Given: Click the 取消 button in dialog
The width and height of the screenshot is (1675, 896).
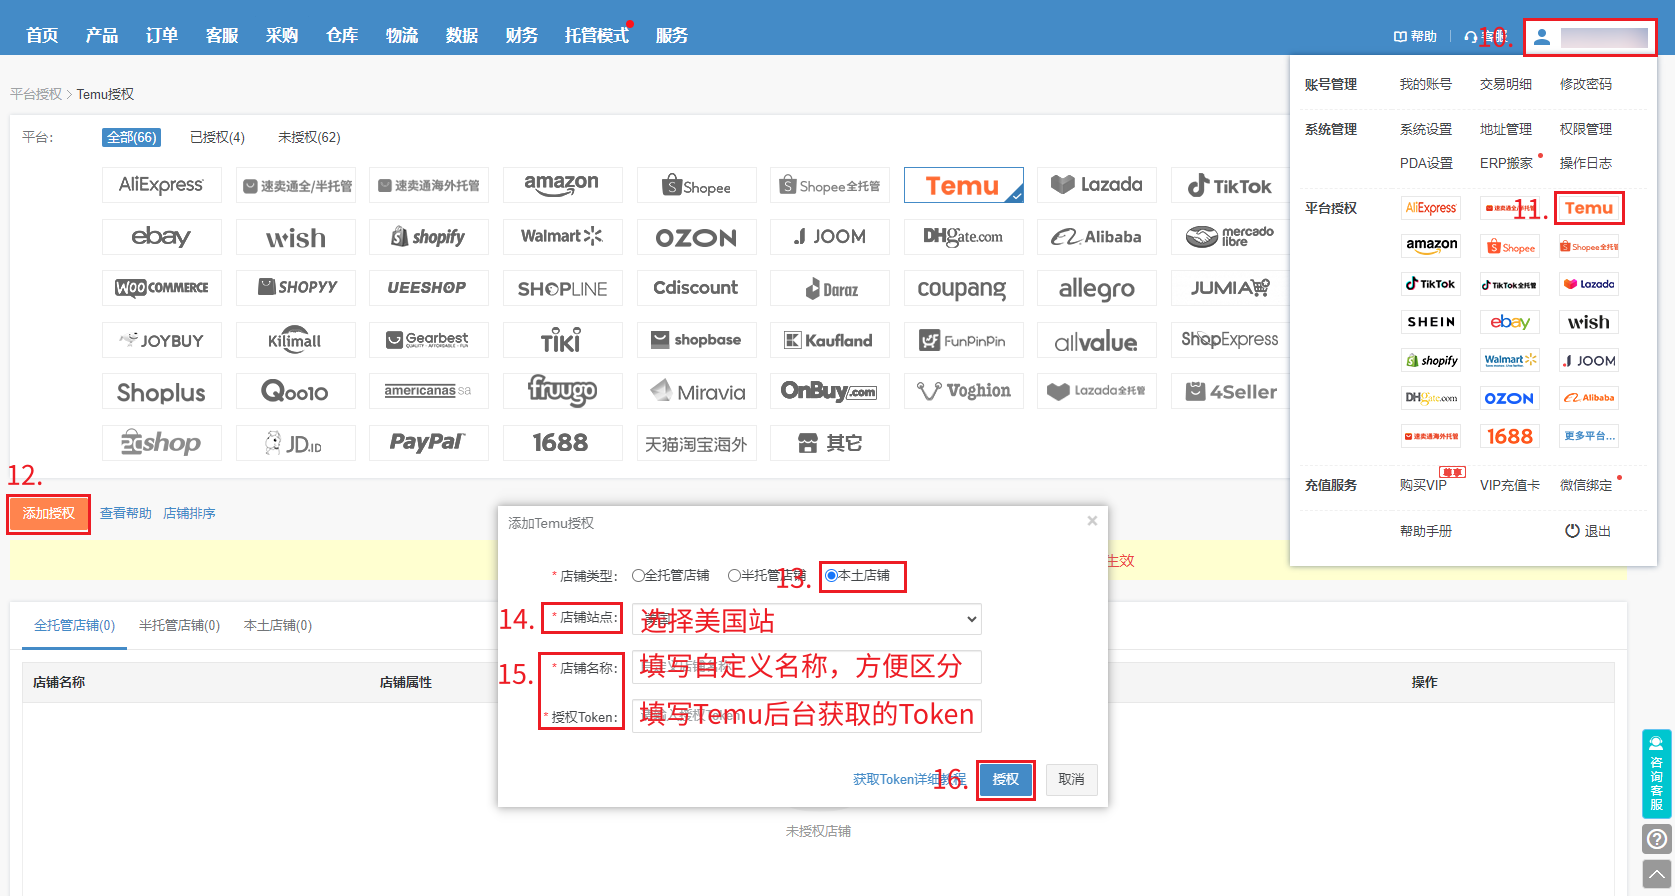Looking at the screenshot, I should click(x=1071, y=779).
